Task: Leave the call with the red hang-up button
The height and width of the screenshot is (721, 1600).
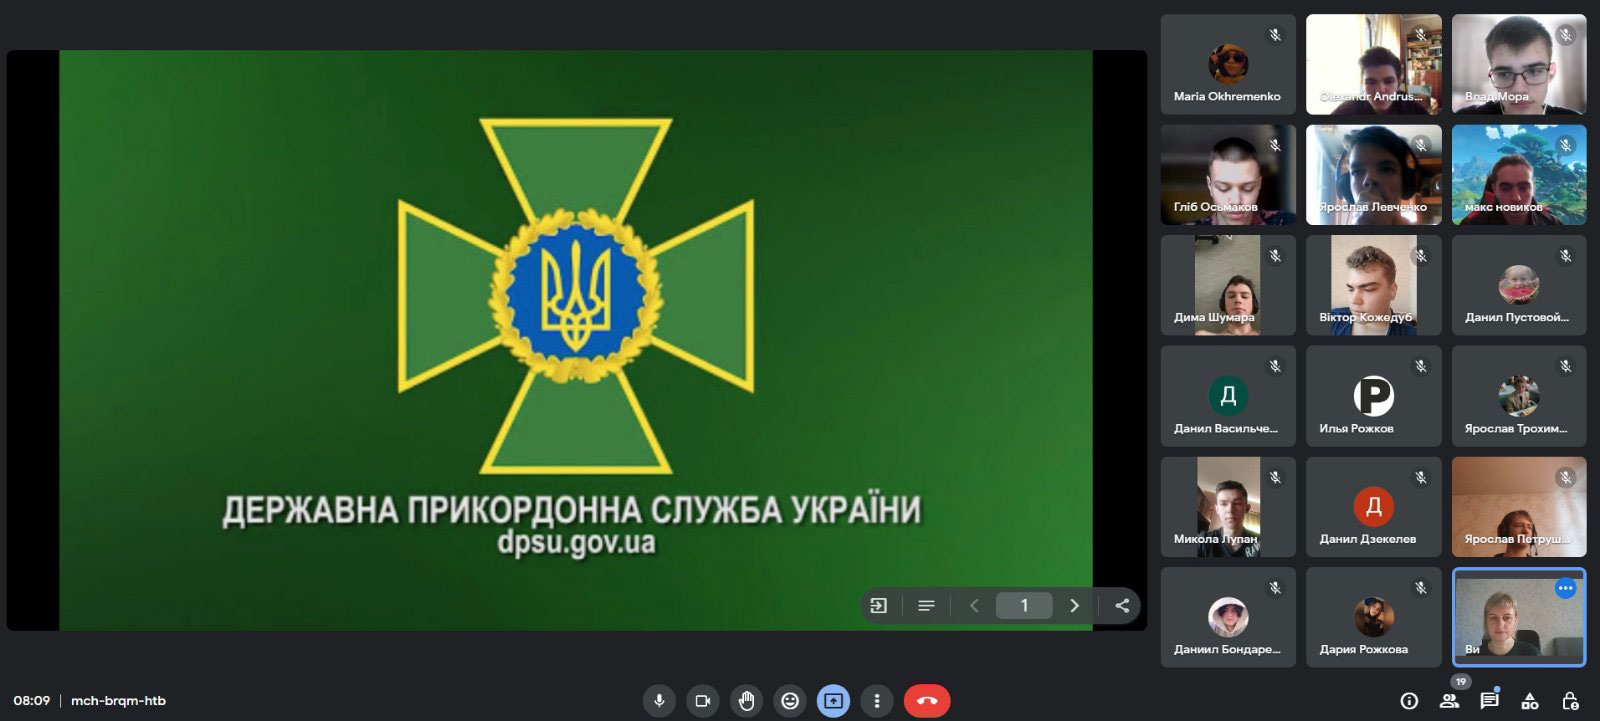Action: (927, 701)
